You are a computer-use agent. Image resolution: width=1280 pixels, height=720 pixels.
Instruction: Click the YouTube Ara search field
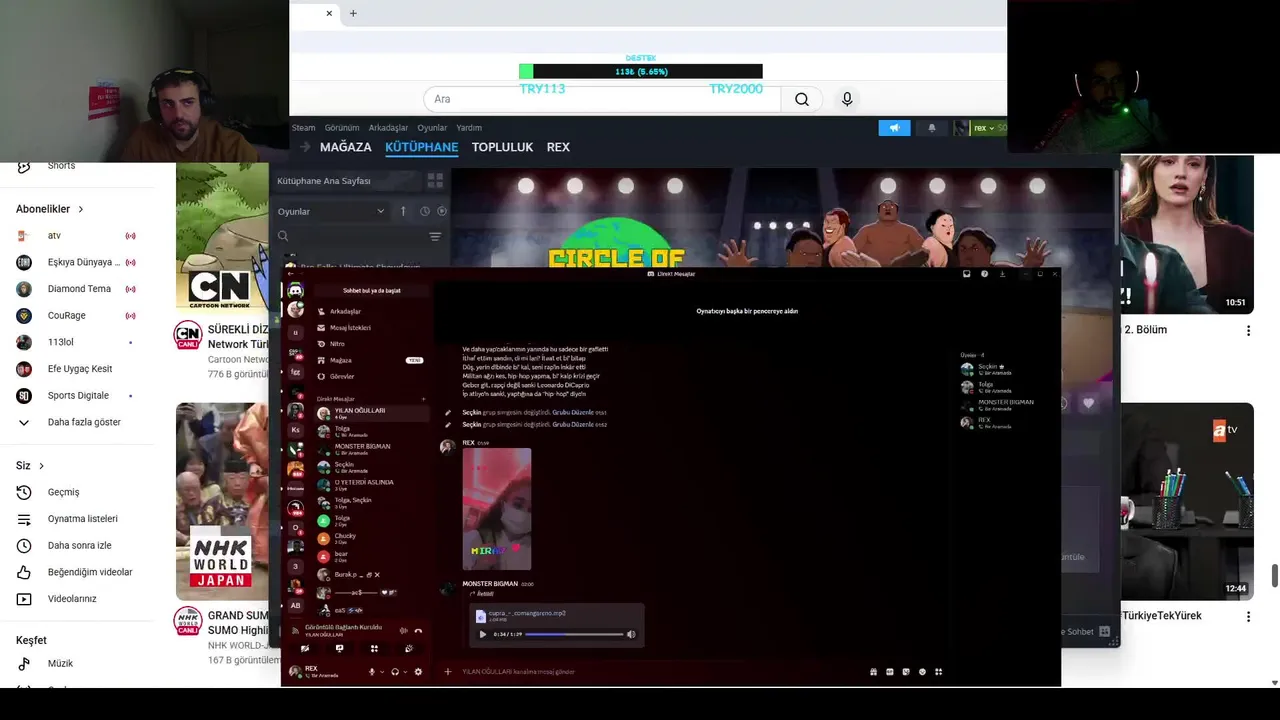click(x=604, y=99)
